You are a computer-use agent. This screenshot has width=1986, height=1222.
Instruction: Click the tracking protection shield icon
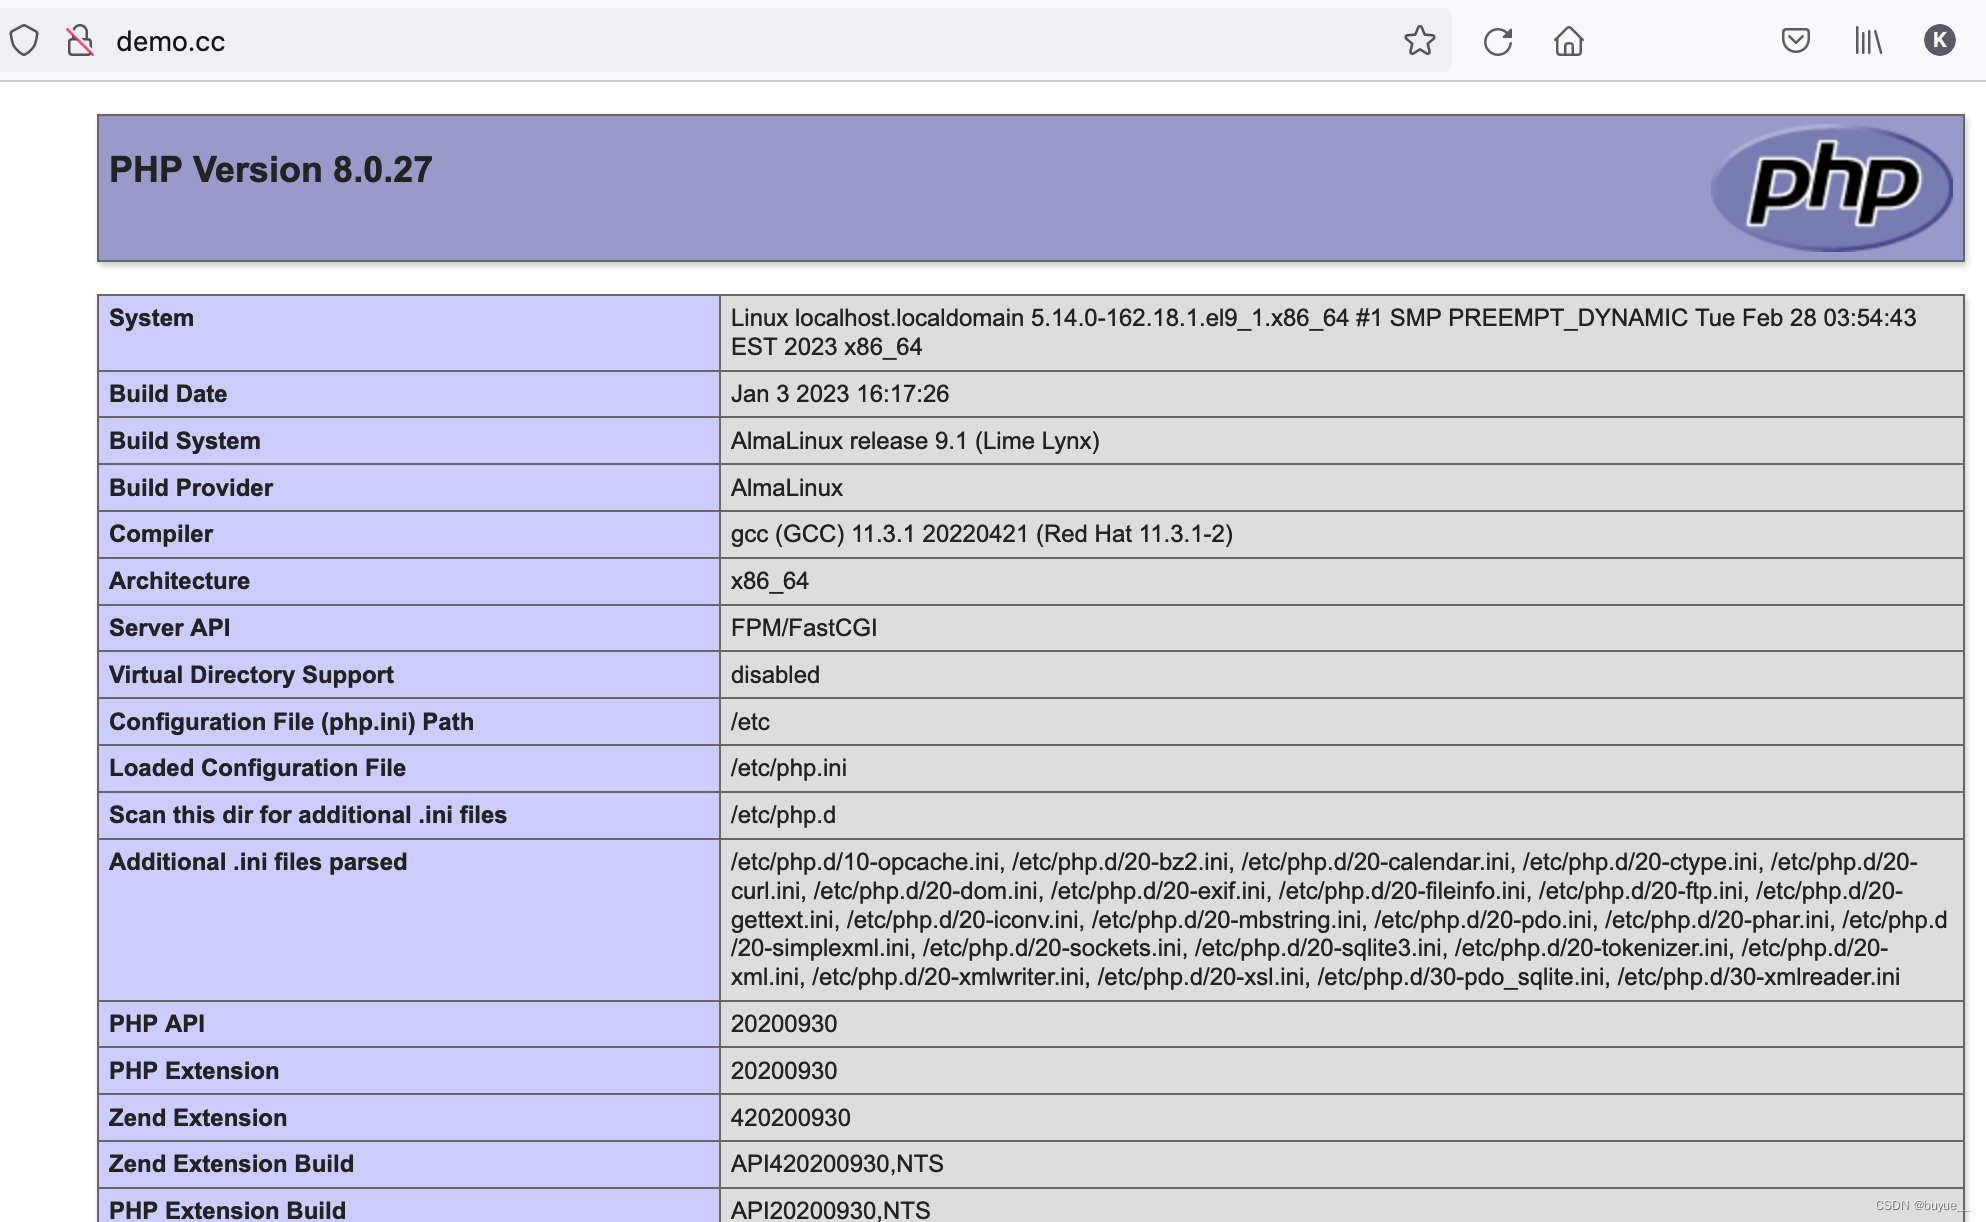[24, 41]
